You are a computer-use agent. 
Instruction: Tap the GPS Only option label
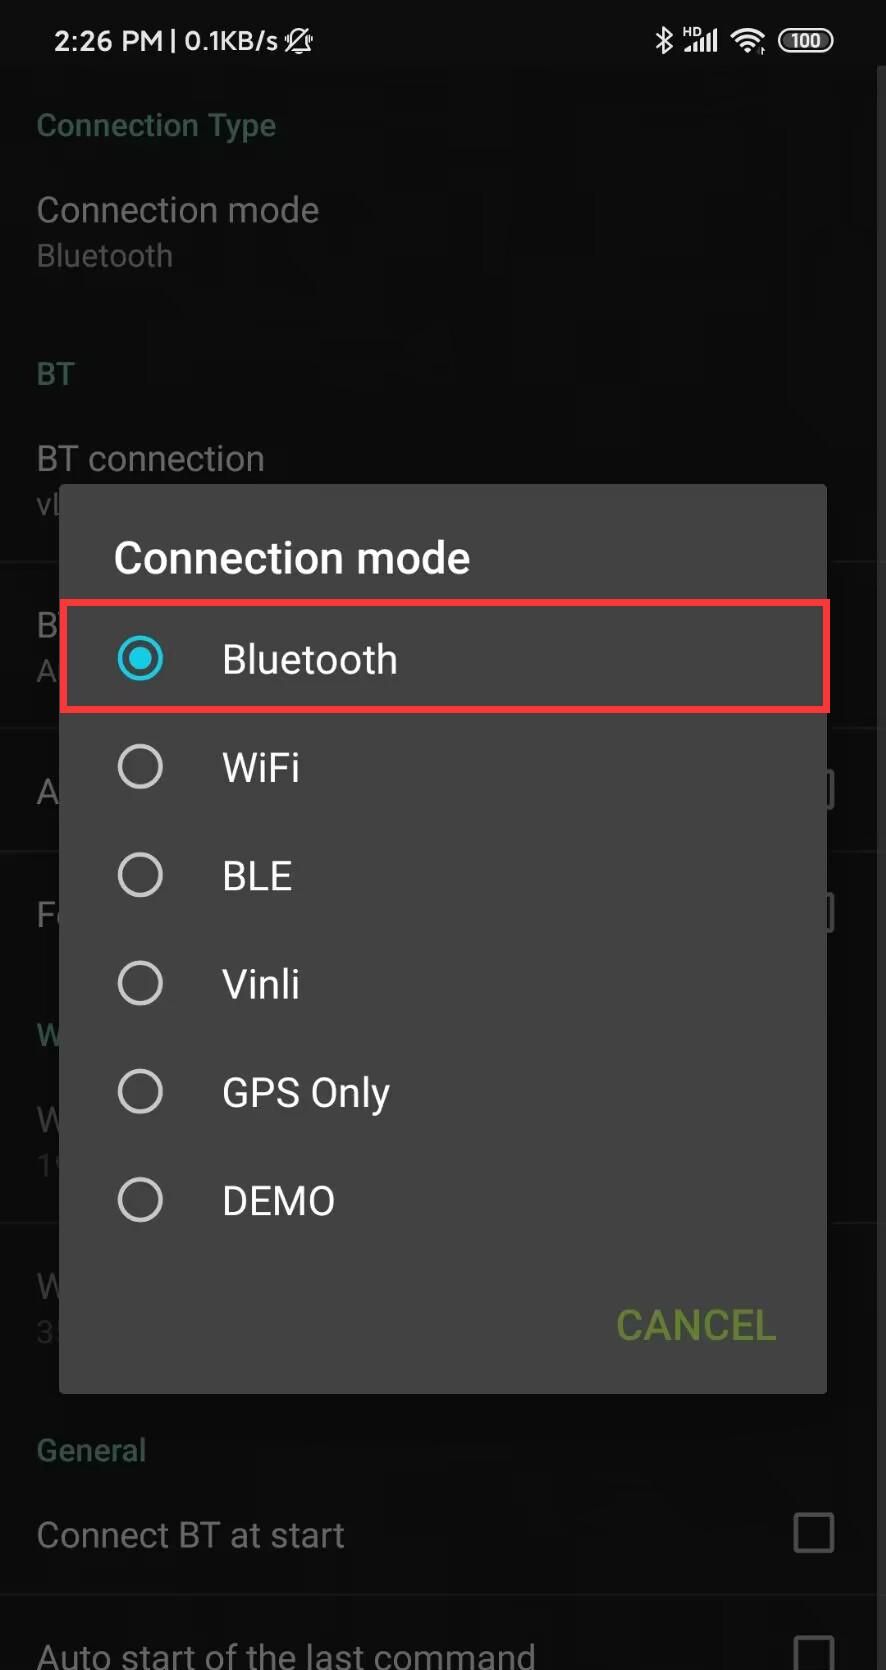coord(305,1092)
